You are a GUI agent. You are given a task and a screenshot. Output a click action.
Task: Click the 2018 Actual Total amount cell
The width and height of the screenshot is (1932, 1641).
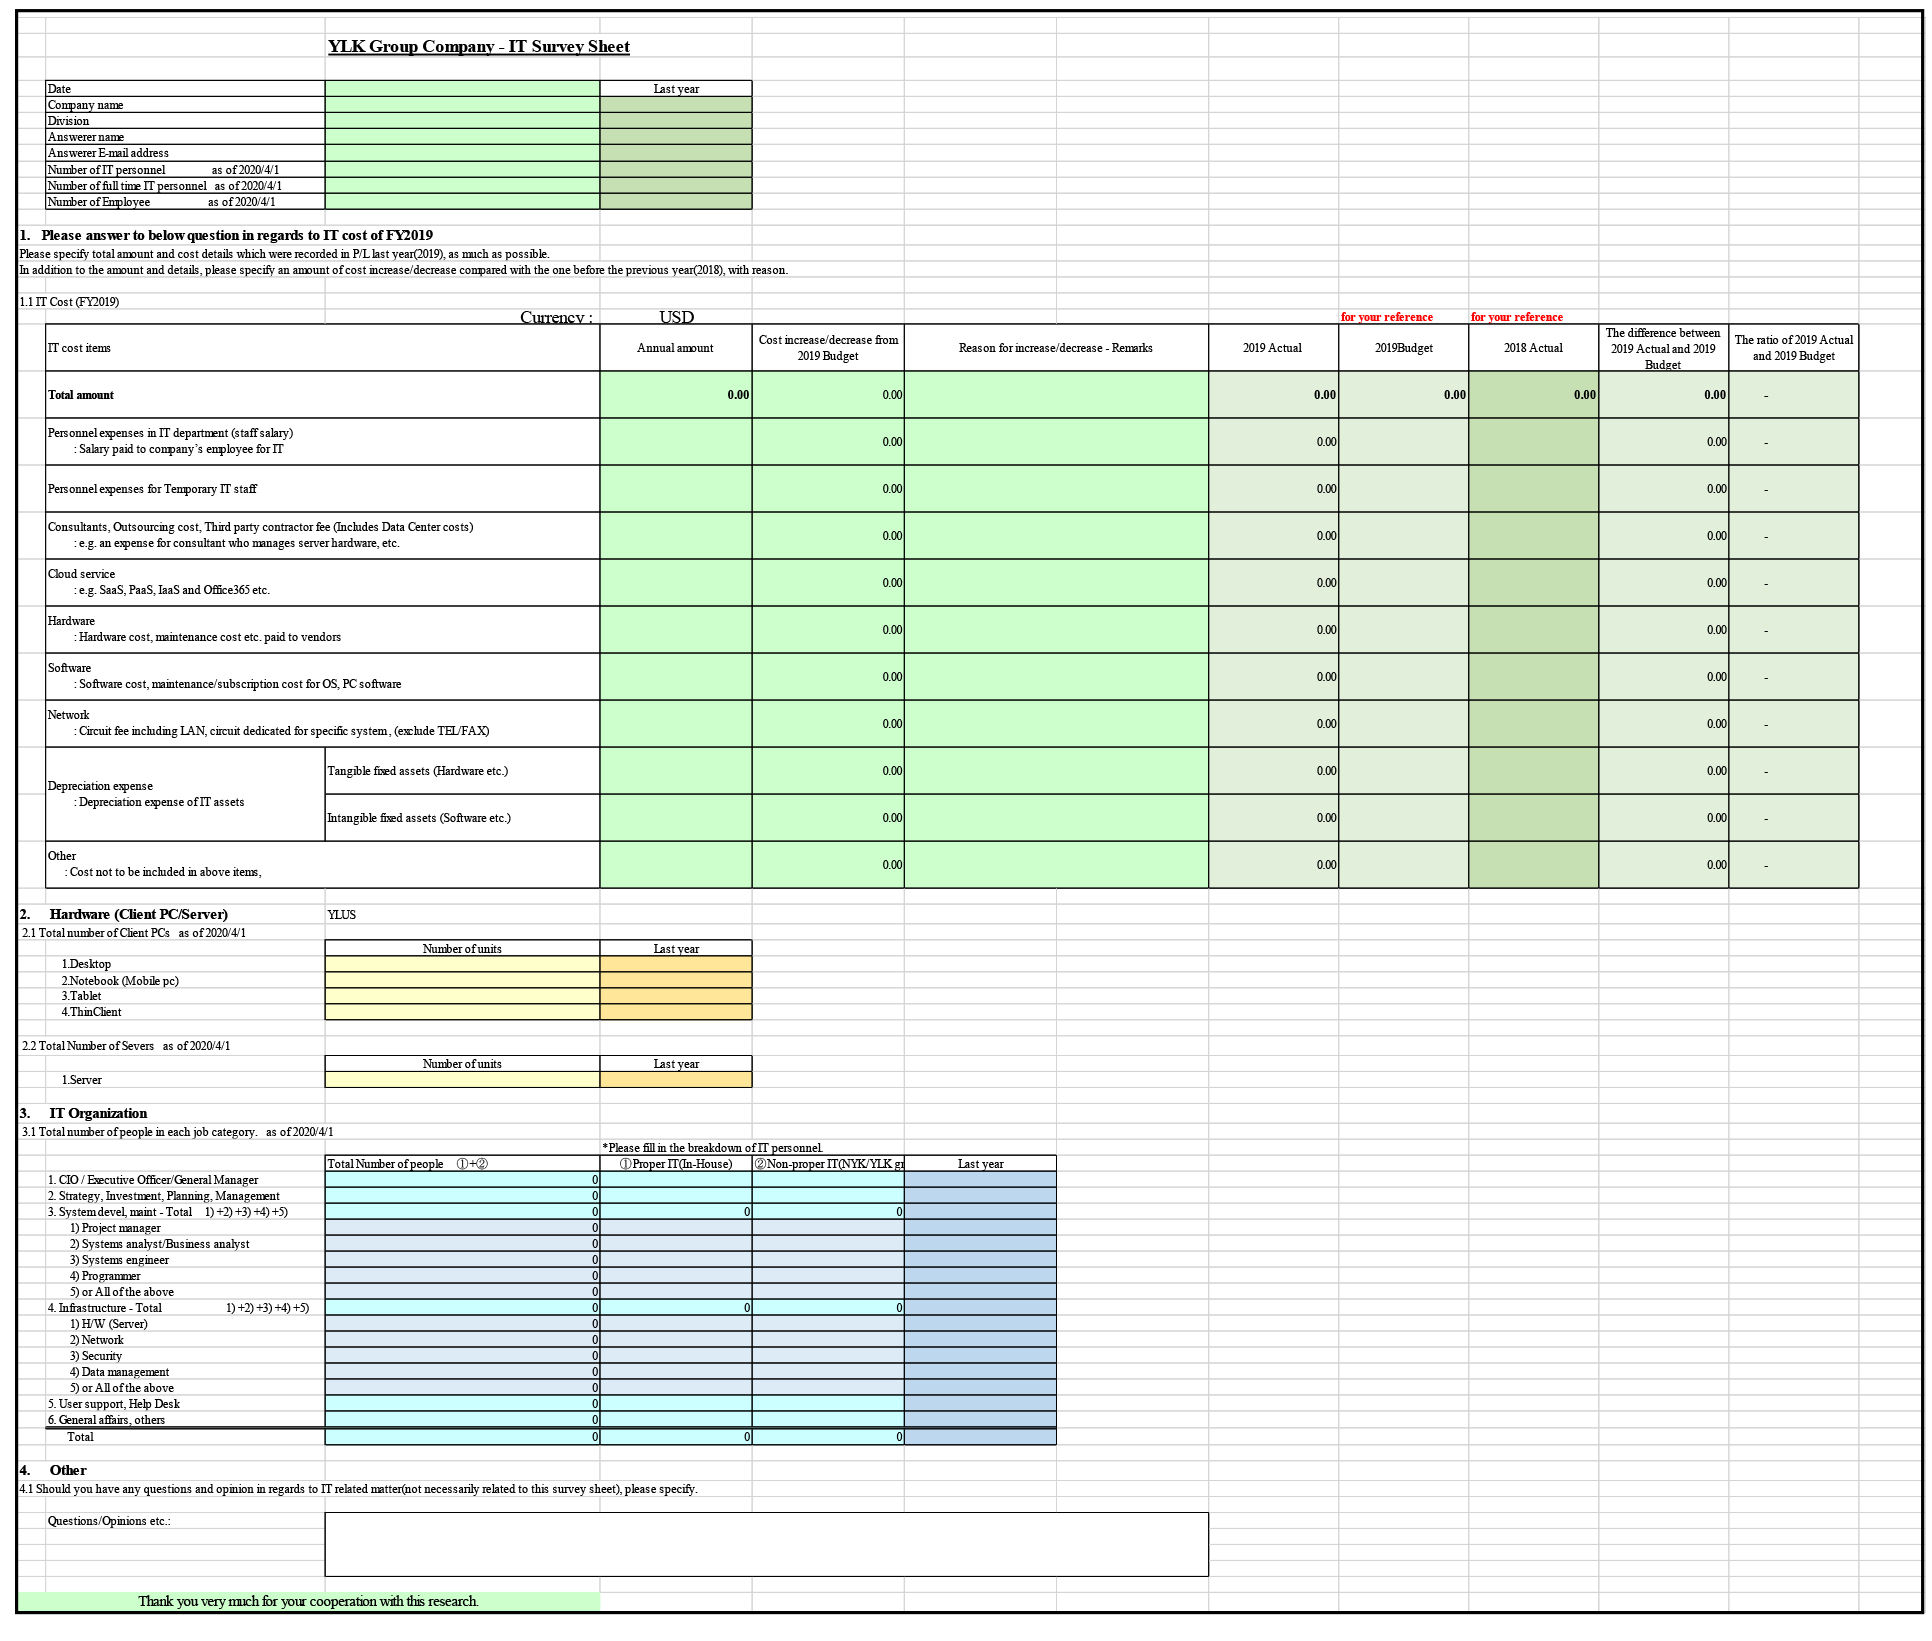[x=1534, y=395]
